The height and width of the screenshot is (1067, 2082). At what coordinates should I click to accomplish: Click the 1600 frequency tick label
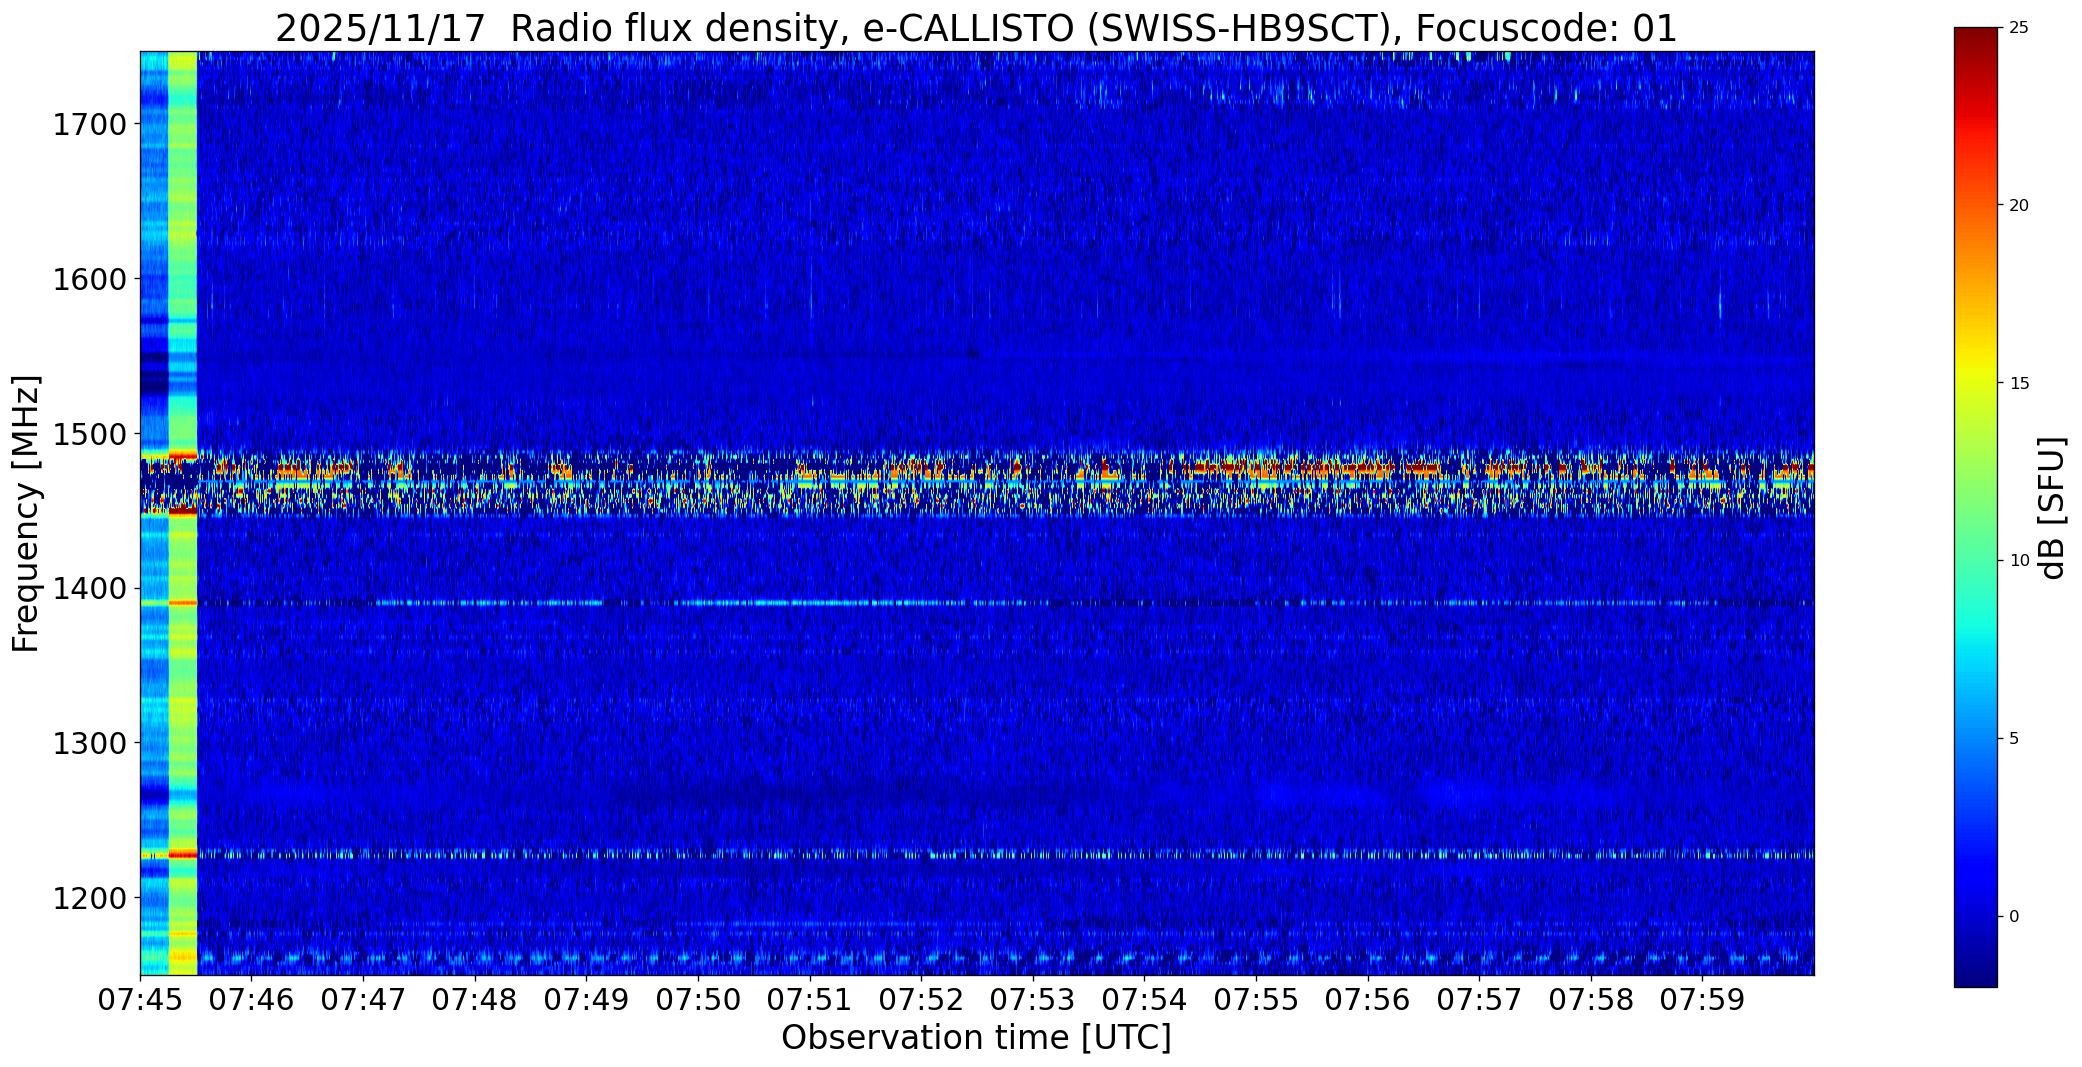pyautogui.click(x=89, y=279)
